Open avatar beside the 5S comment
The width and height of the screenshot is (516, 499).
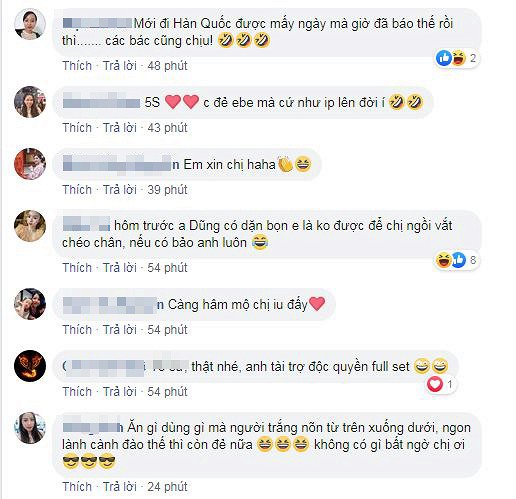[30, 102]
